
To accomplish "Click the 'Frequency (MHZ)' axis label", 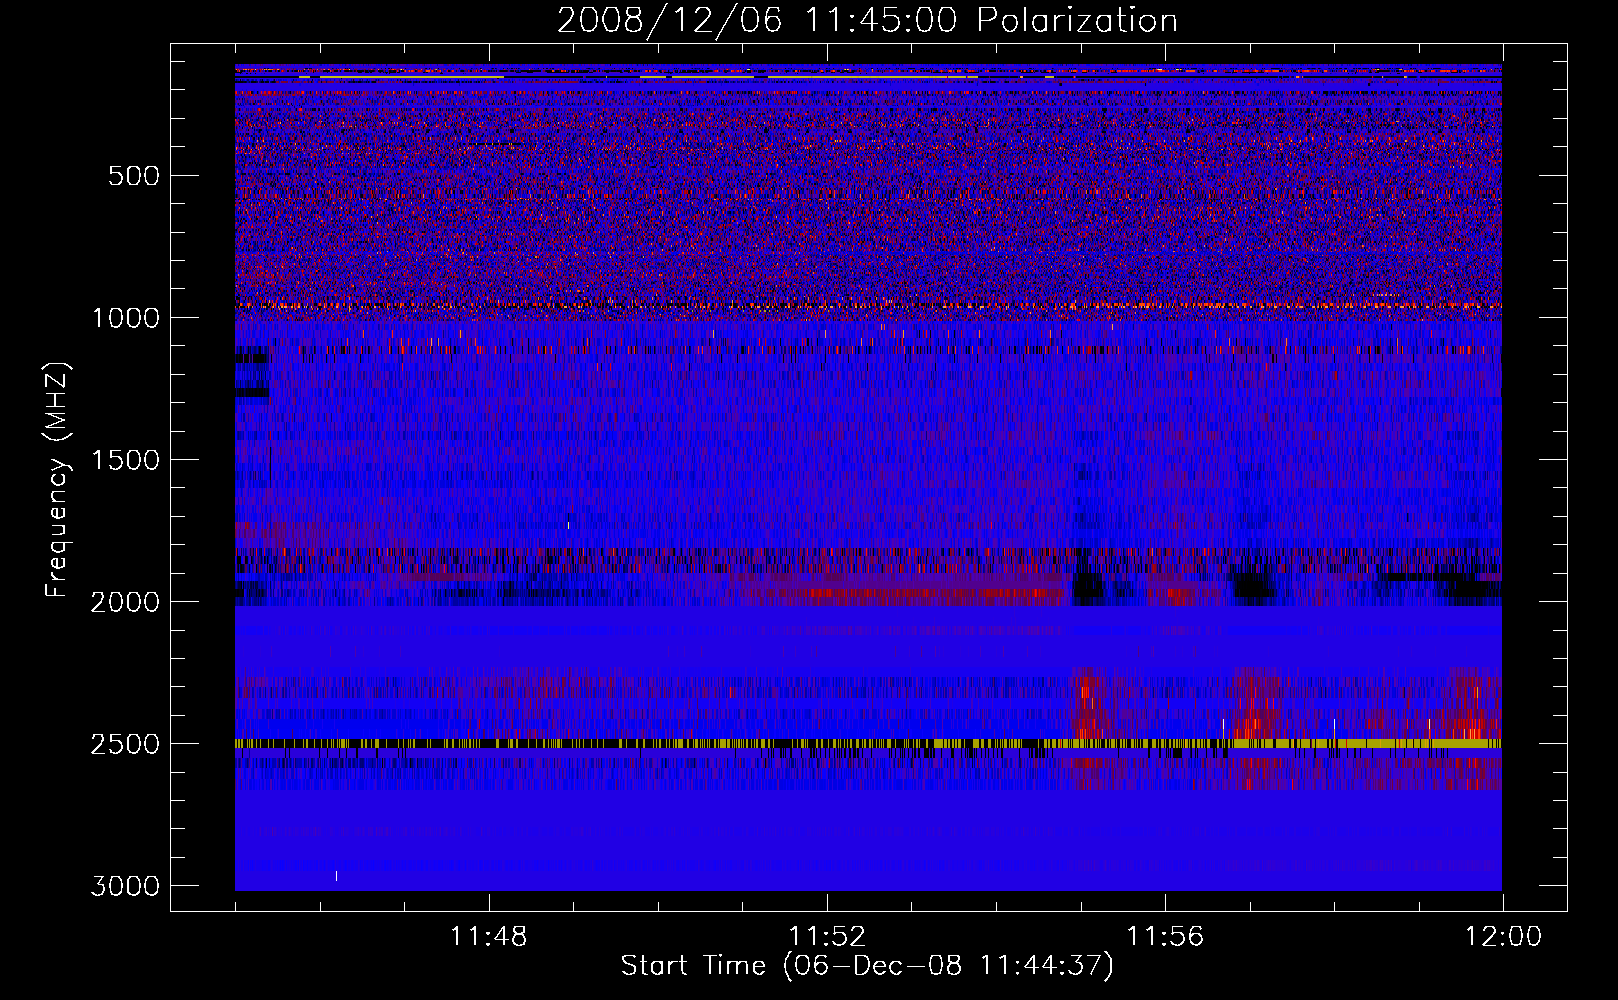I will (57, 480).
